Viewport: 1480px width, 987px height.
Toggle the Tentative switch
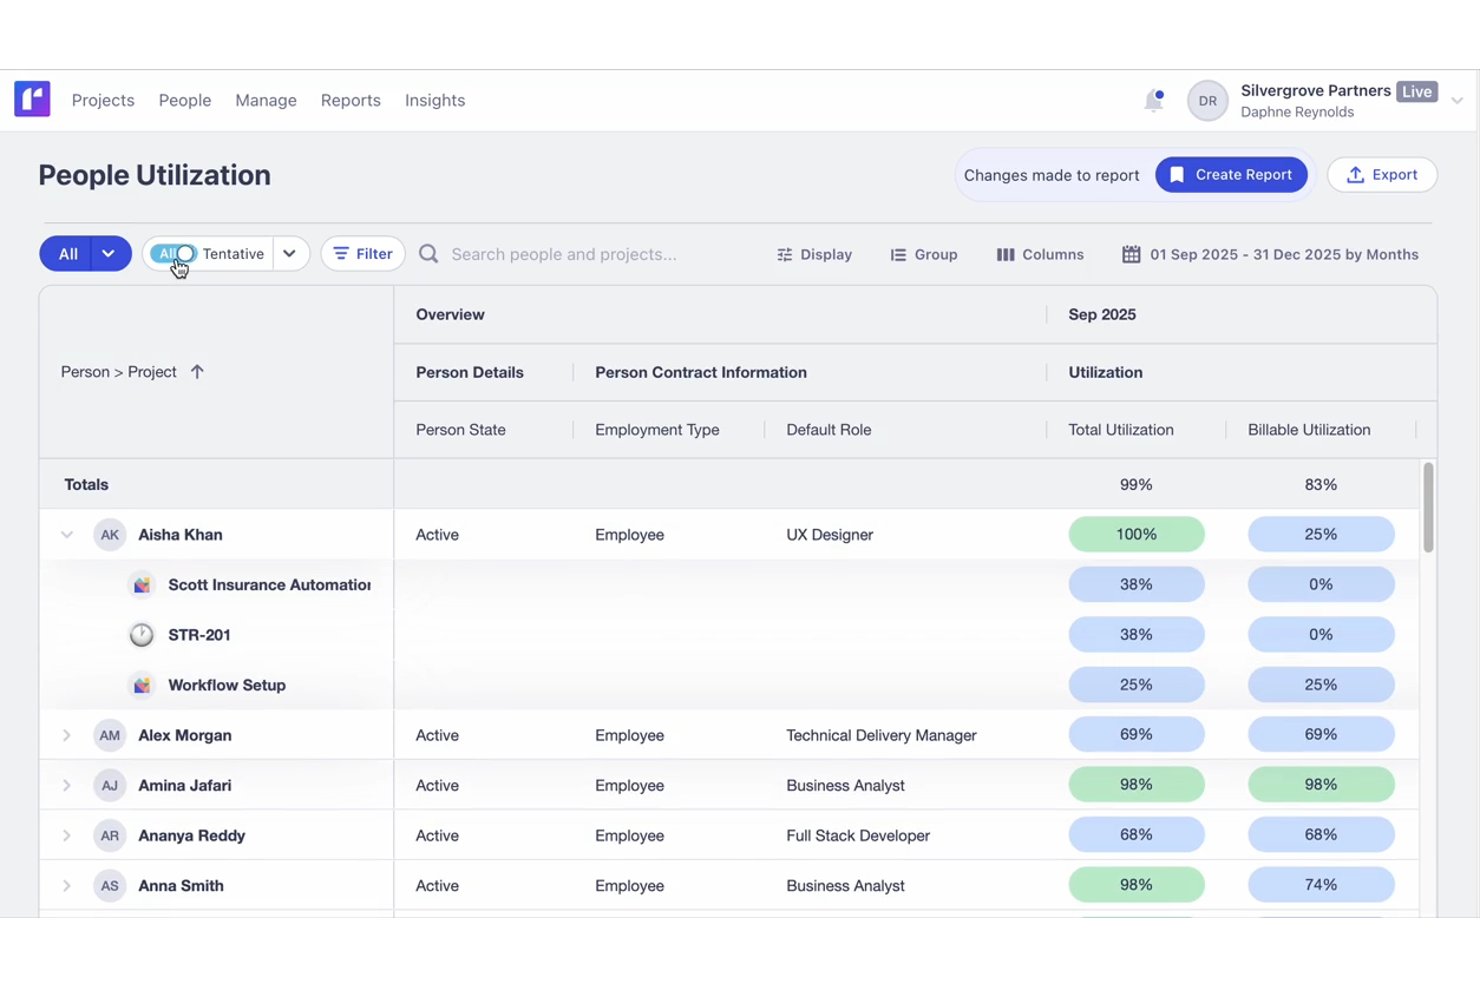174,254
